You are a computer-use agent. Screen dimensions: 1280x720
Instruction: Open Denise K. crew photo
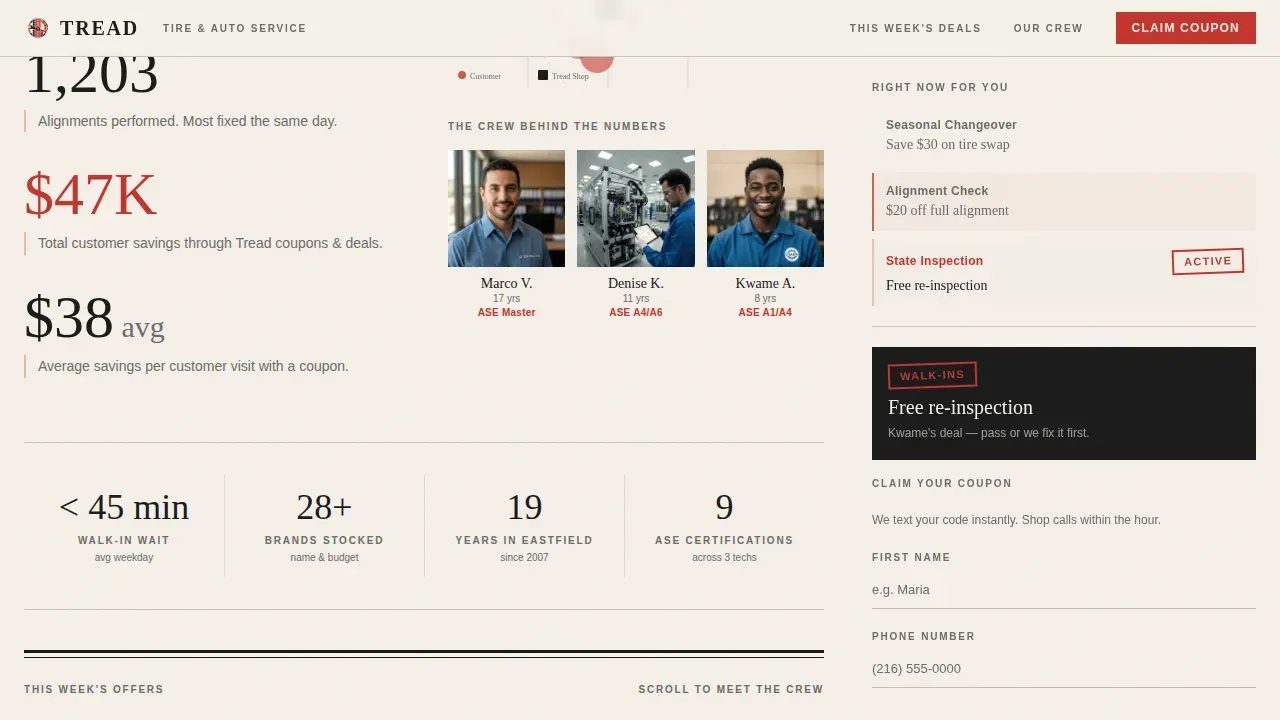pos(636,208)
